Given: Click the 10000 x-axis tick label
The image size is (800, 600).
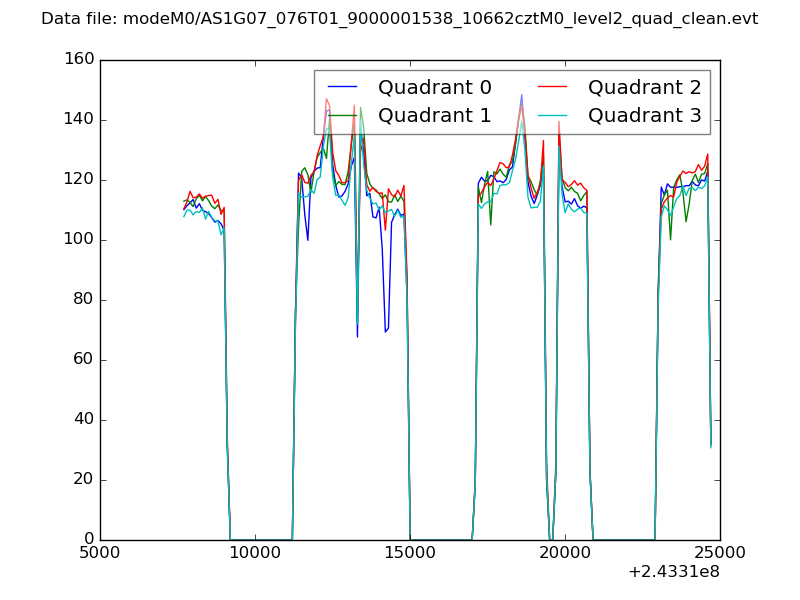Looking at the screenshot, I should click(x=255, y=553).
